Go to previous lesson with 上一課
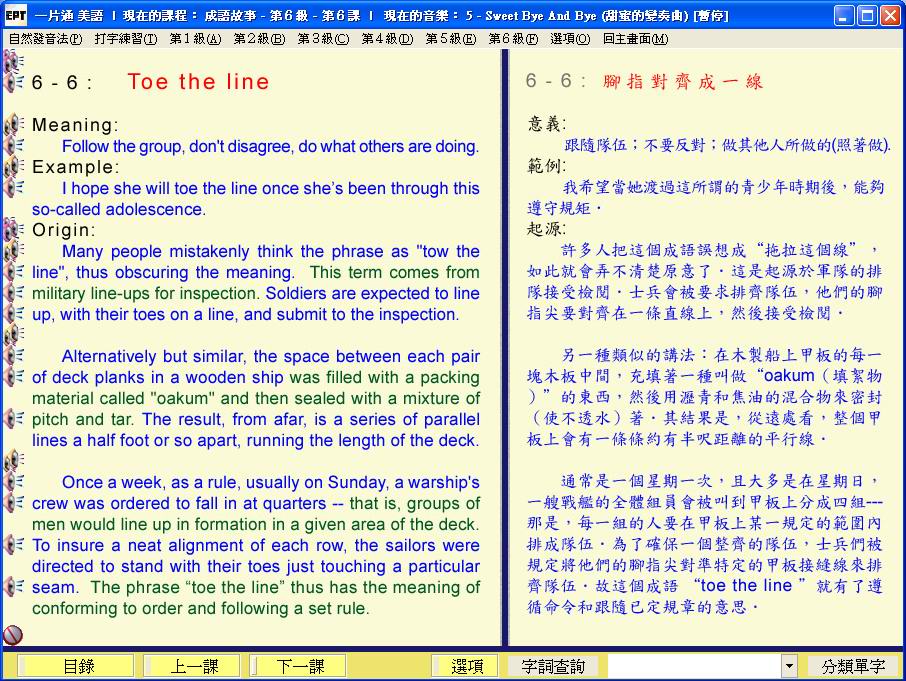The width and height of the screenshot is (906, 681). tap(191, 666)
